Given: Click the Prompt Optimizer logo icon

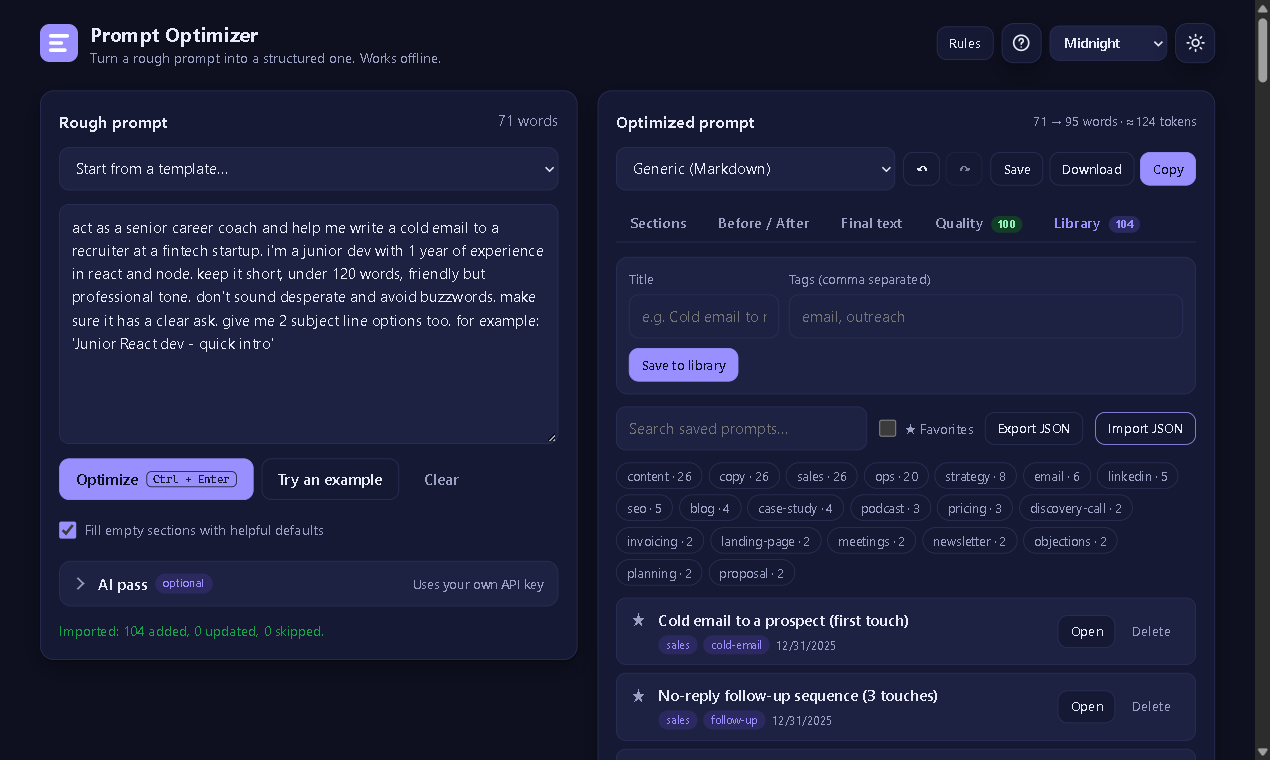Looking at the screenshot, I should [59, 43].
